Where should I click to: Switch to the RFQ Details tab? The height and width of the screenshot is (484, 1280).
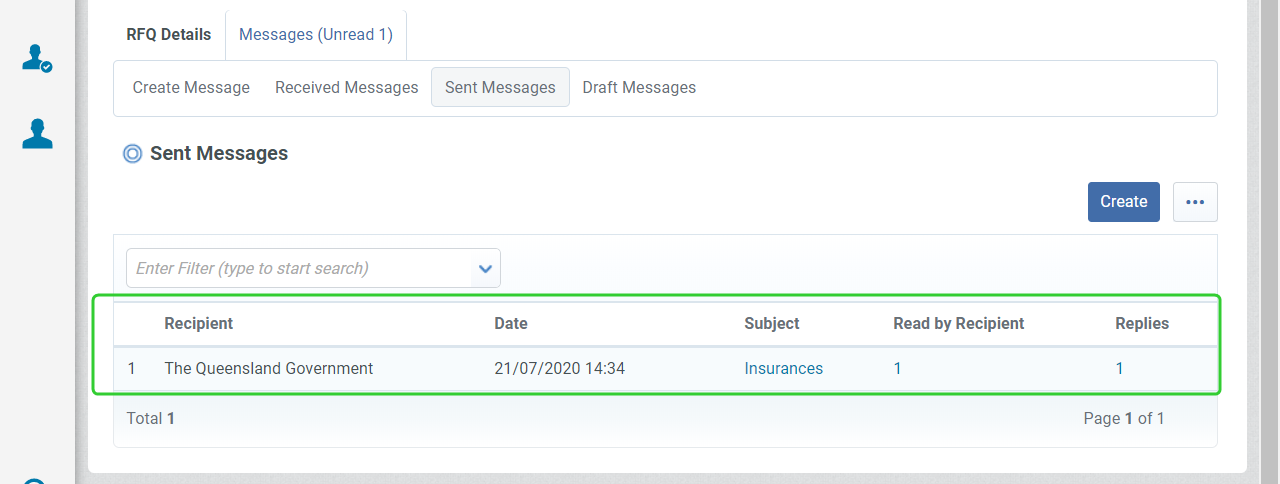[169, 35]
